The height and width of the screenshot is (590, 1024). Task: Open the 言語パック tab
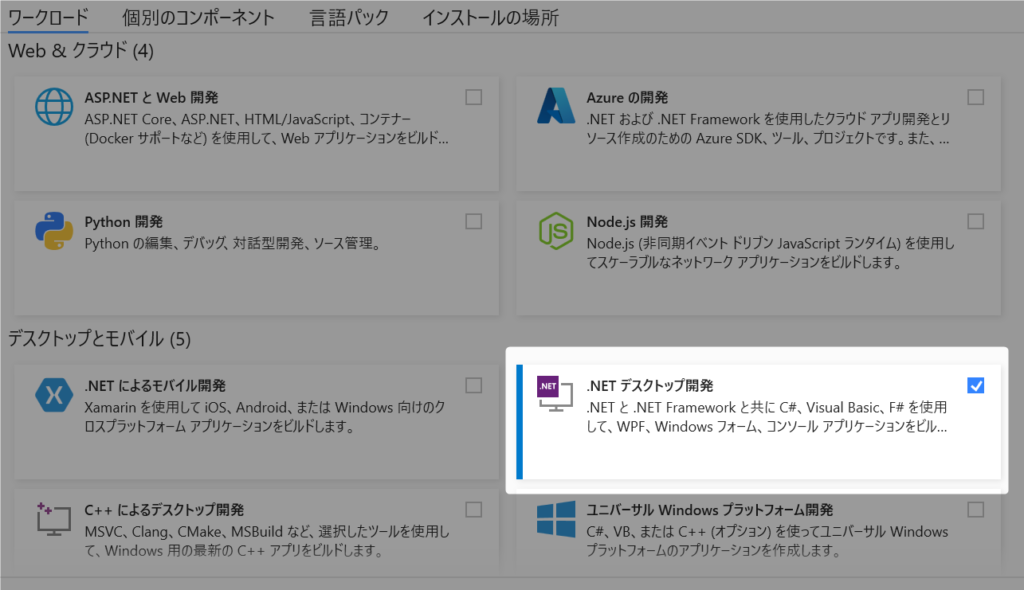349,18
